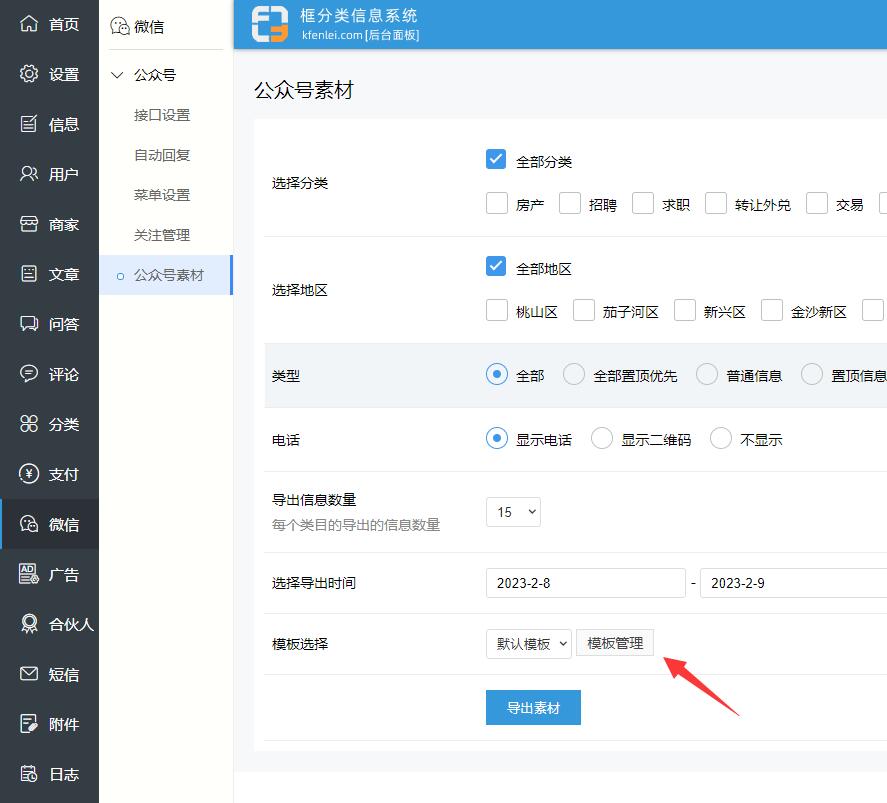Open Q&A chat bubble icon
The image size is (887, 803).
tap(30, 324)
